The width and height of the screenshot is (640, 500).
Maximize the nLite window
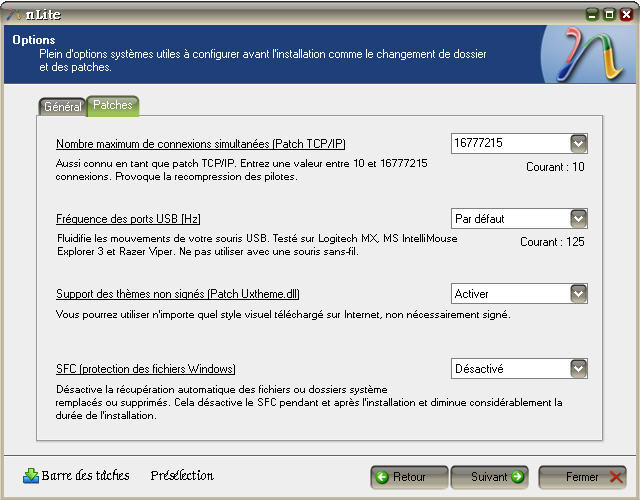[609, 15]
